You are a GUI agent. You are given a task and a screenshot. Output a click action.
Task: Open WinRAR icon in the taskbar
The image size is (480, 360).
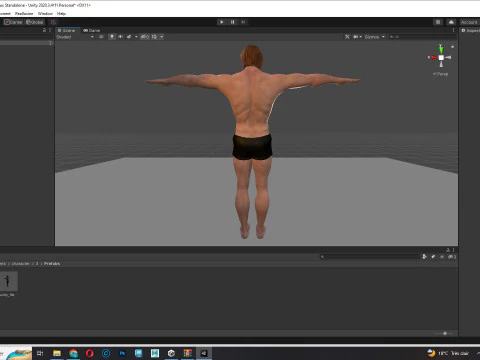(x=188, y=353)
